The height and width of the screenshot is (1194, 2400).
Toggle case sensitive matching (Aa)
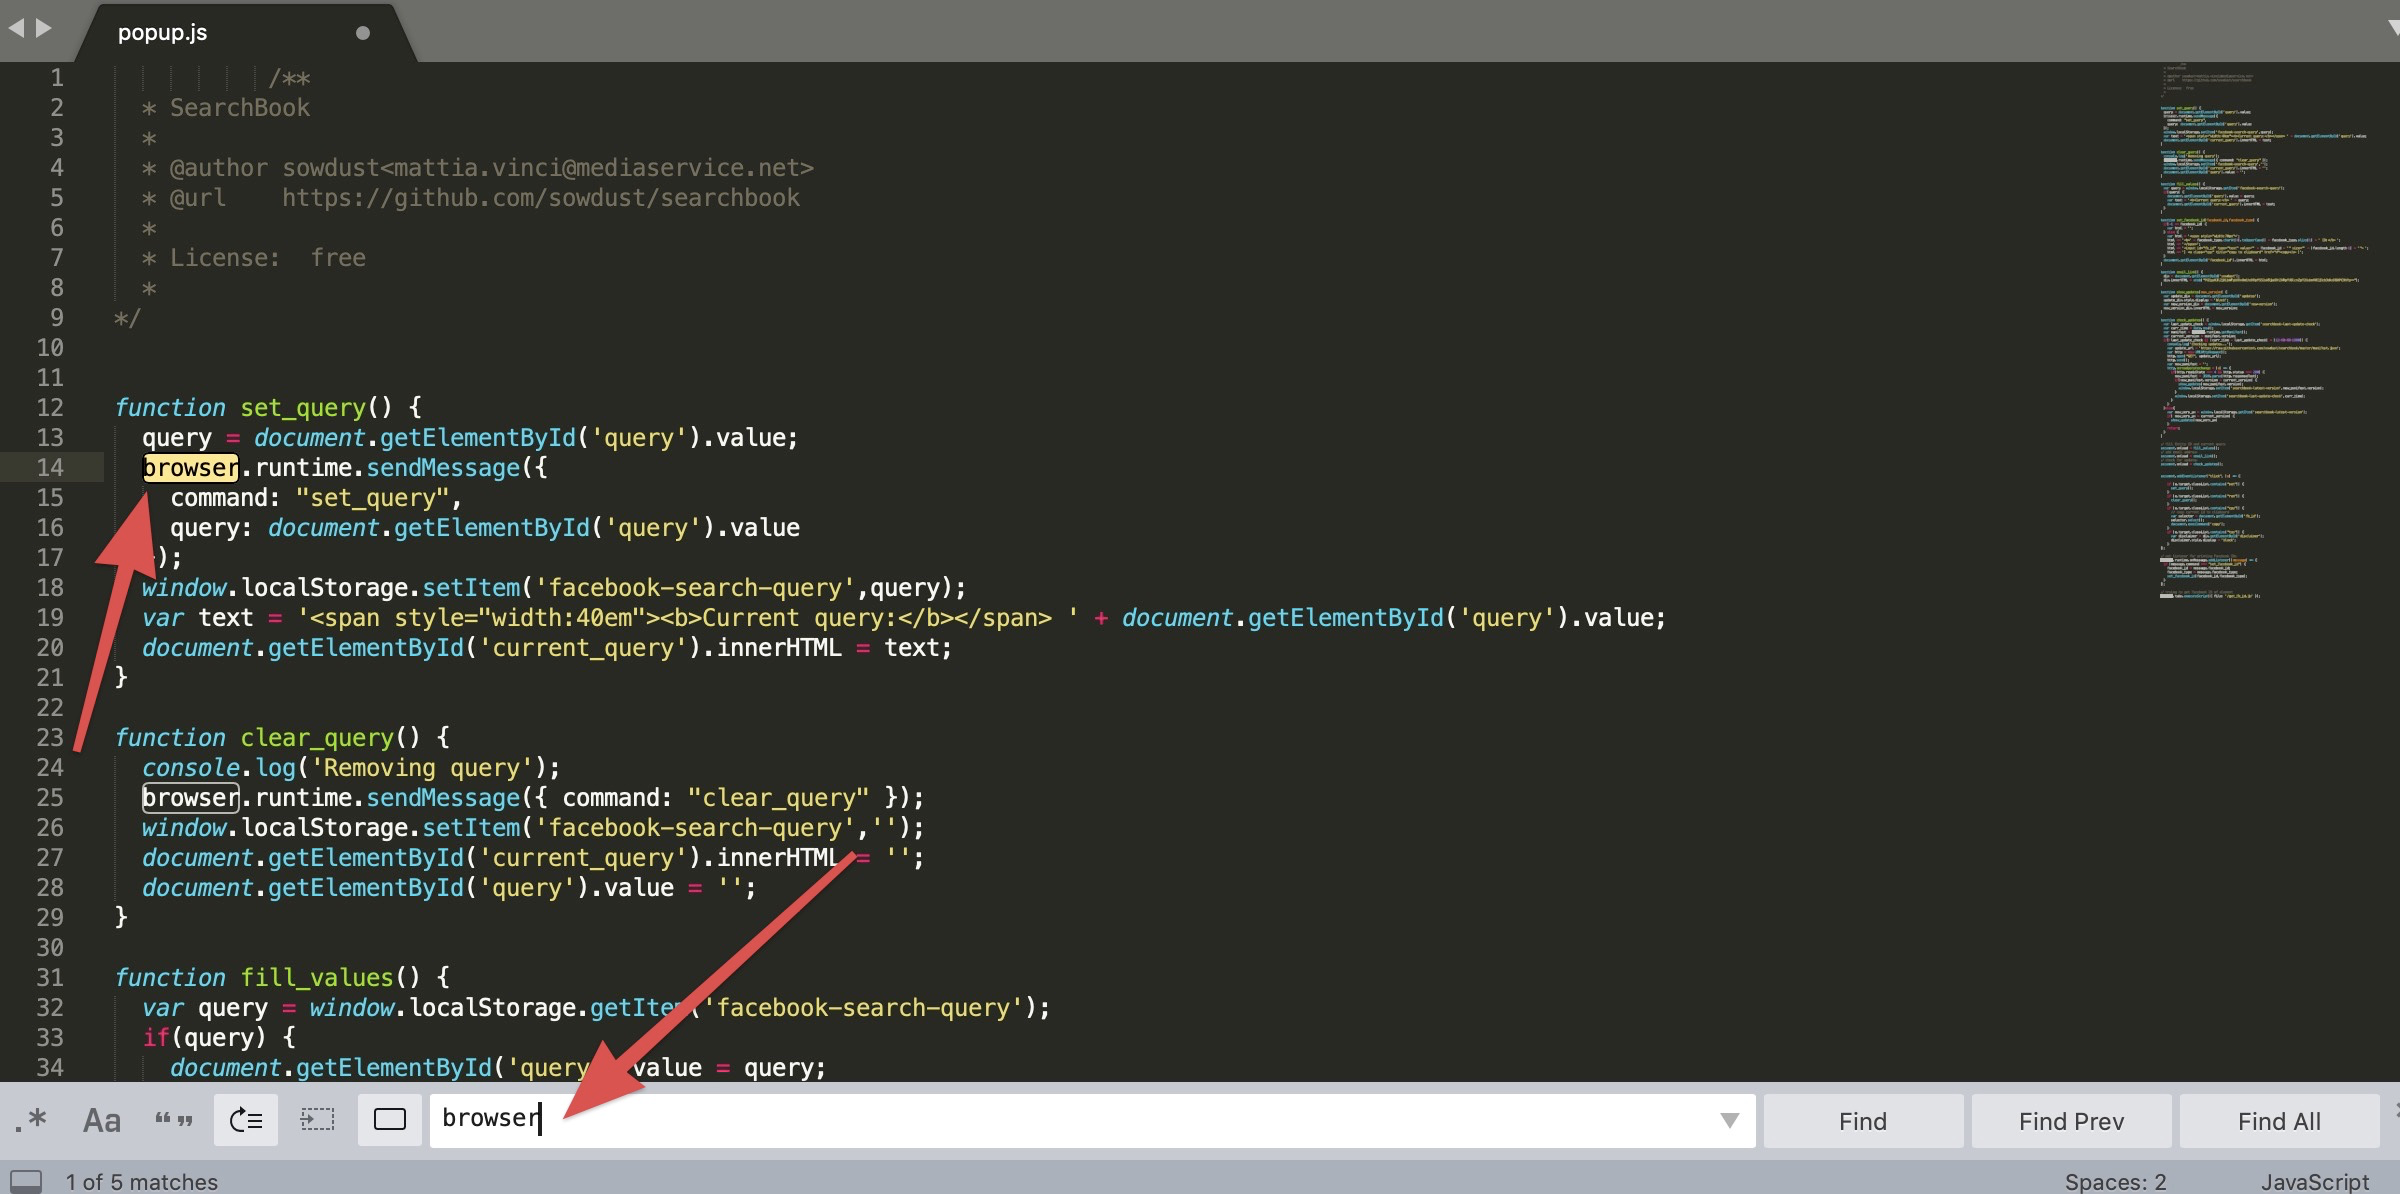coord(102,1120)
